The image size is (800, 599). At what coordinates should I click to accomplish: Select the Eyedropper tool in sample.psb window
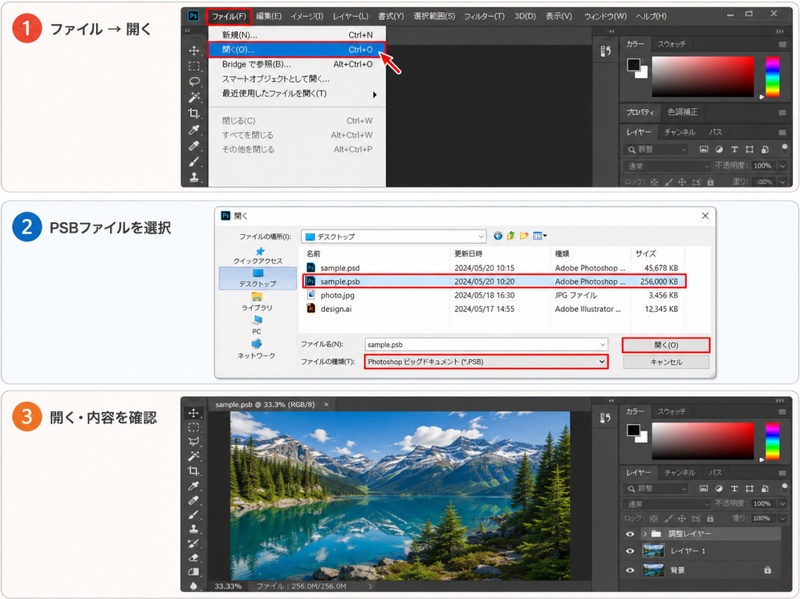[x=193, y=485]
